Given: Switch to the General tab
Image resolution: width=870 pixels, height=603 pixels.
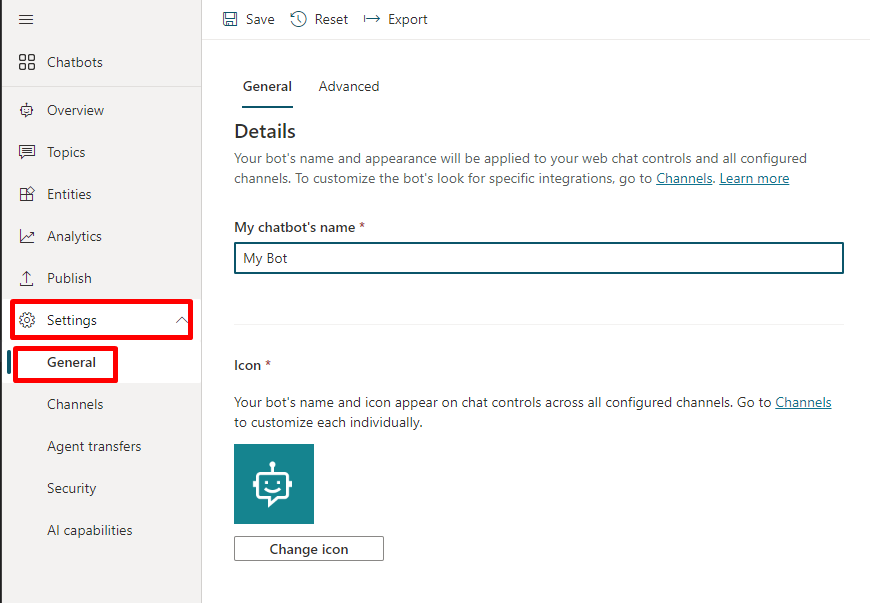Looking at the screenshot, I should click(x=267, y=87).
